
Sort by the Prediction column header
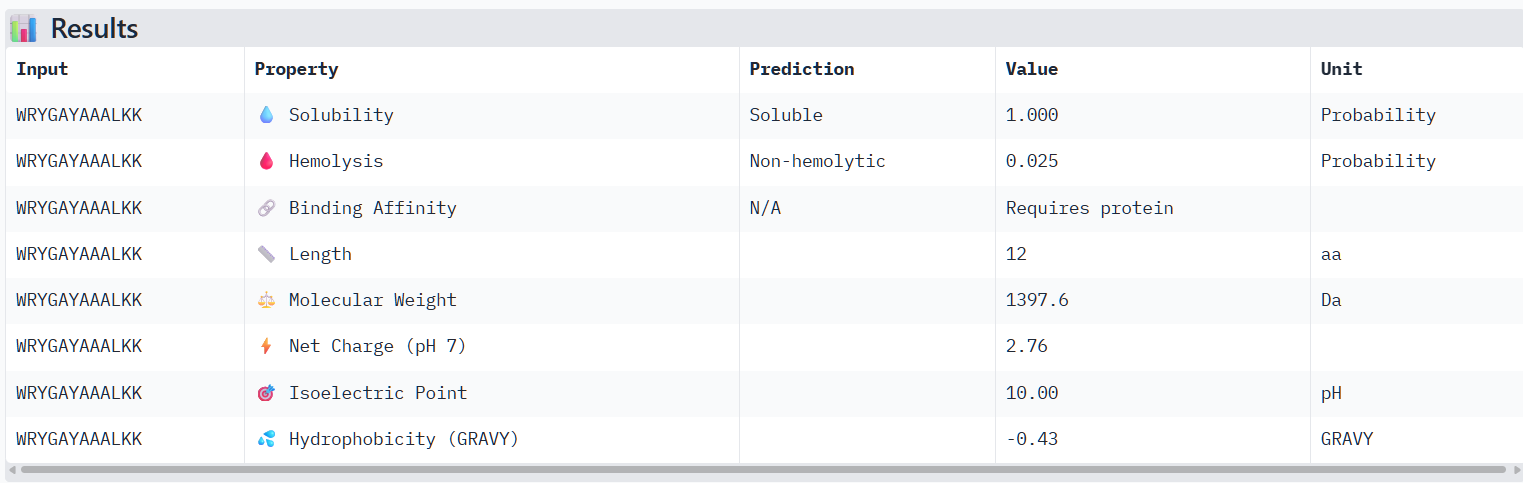pyautogui.click(x=802, y=69)
